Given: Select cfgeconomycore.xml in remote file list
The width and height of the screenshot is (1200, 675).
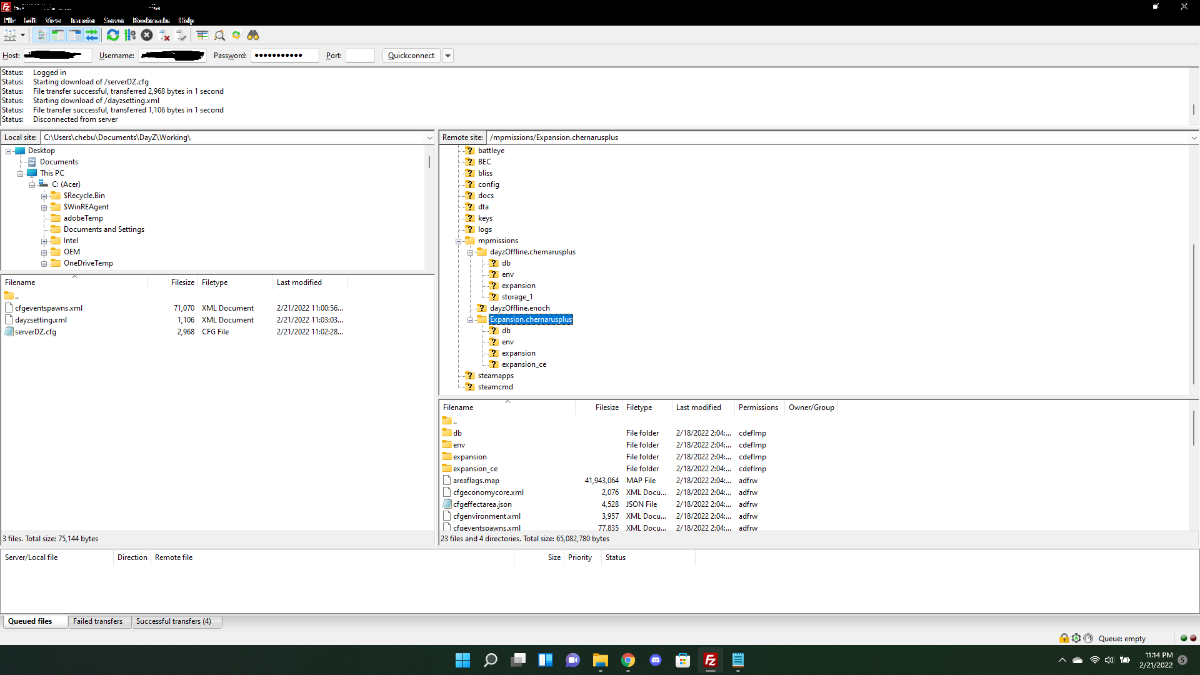Looking at the screenshot, I should [488, 493].
